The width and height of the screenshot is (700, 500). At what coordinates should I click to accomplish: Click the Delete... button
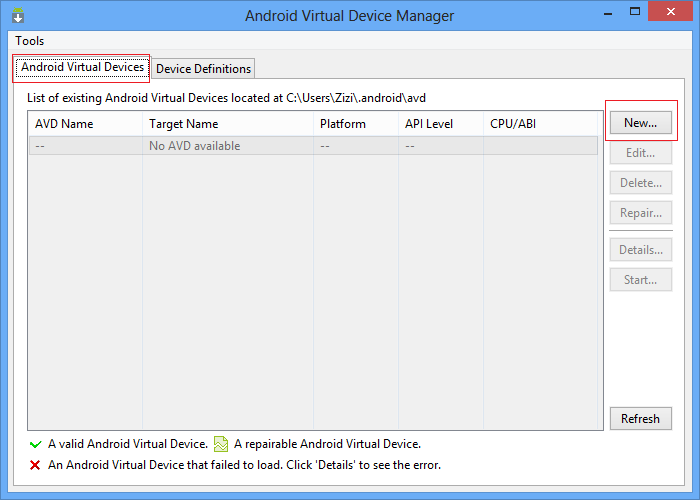640,183
